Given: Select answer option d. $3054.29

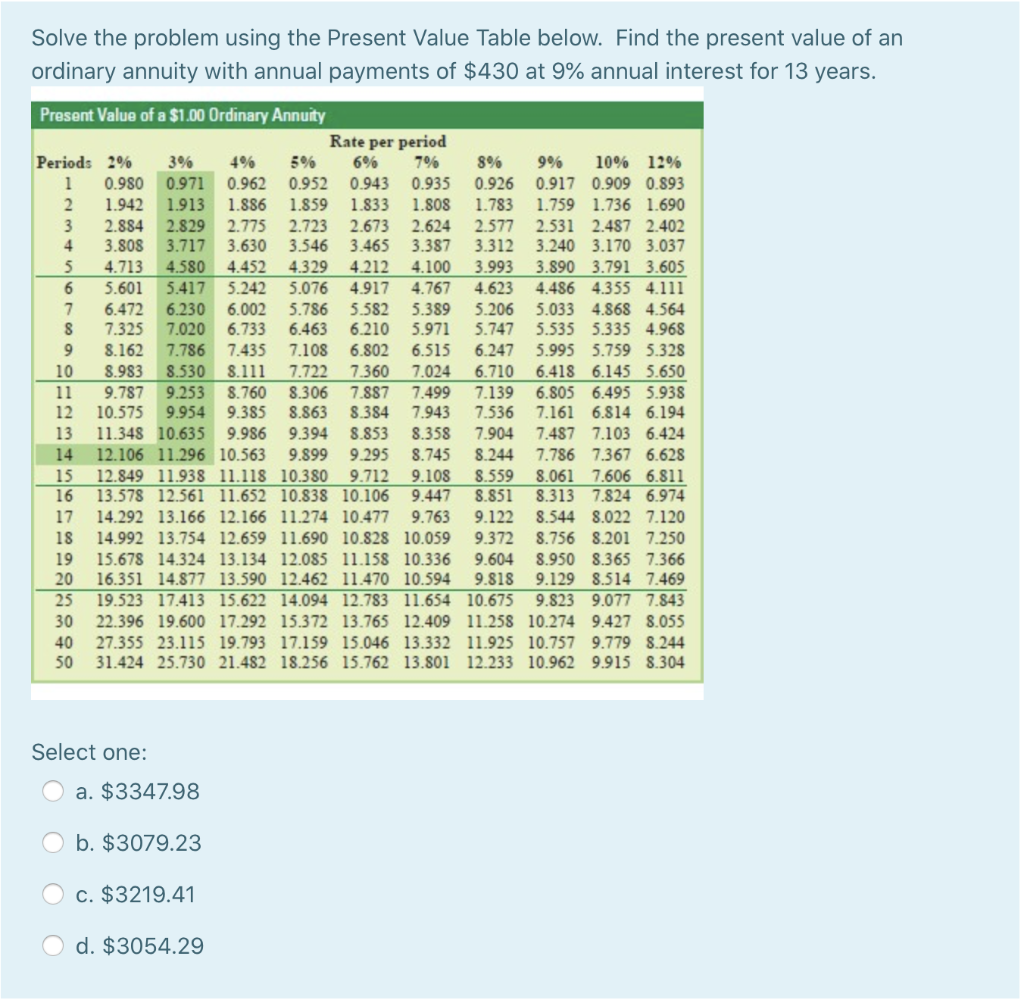Looking at the screenshot, I should tap(55, 944).
